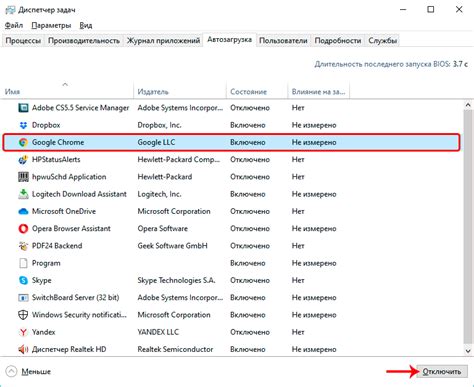Click the Диспетчер задач title bar icon

(x=10, y=10)
